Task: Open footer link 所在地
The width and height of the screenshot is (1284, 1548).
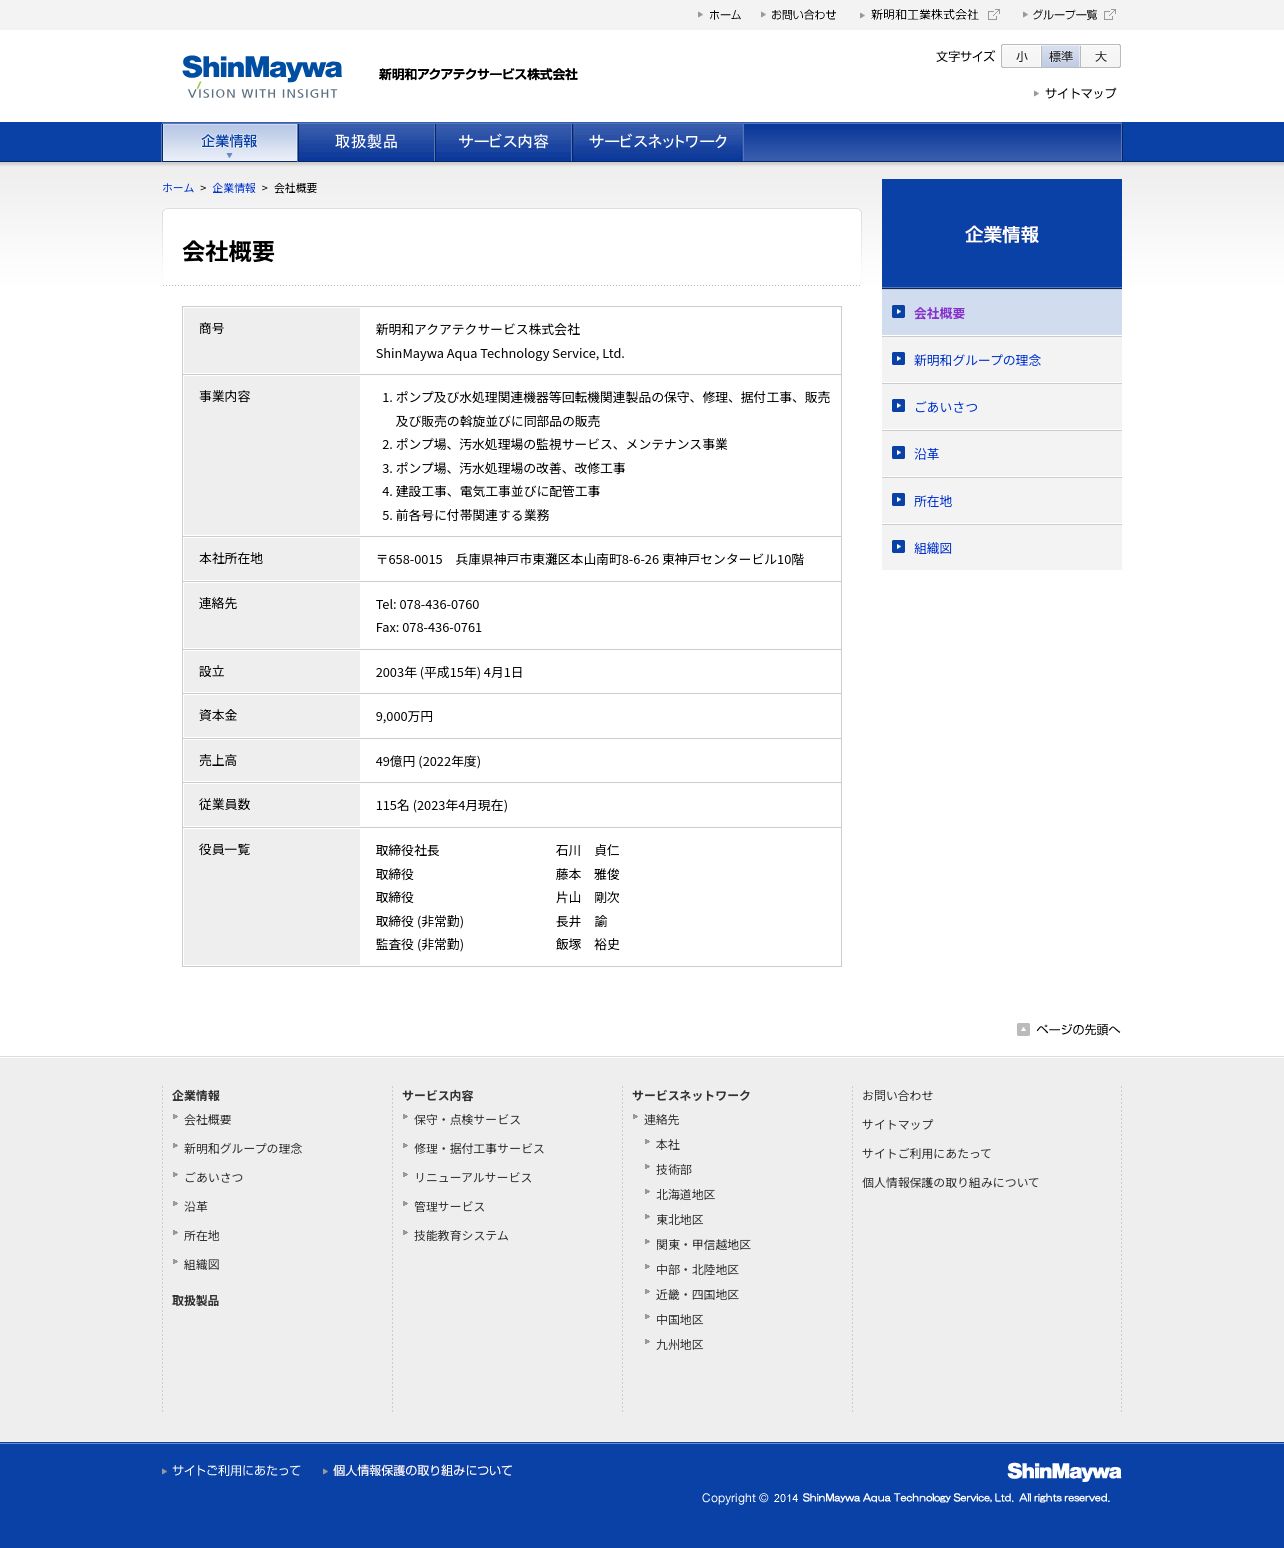Action: [x=202, y=1236]
